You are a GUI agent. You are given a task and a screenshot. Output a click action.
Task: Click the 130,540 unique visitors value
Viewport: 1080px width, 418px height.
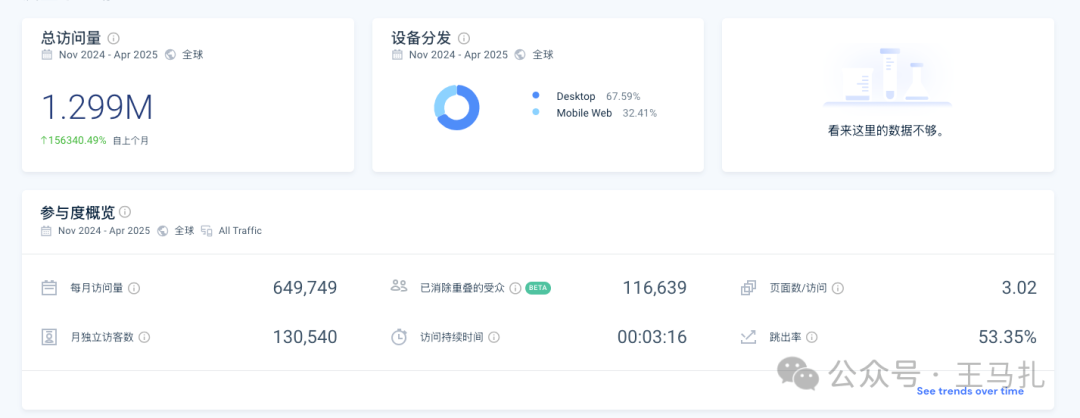coord(305,337)
